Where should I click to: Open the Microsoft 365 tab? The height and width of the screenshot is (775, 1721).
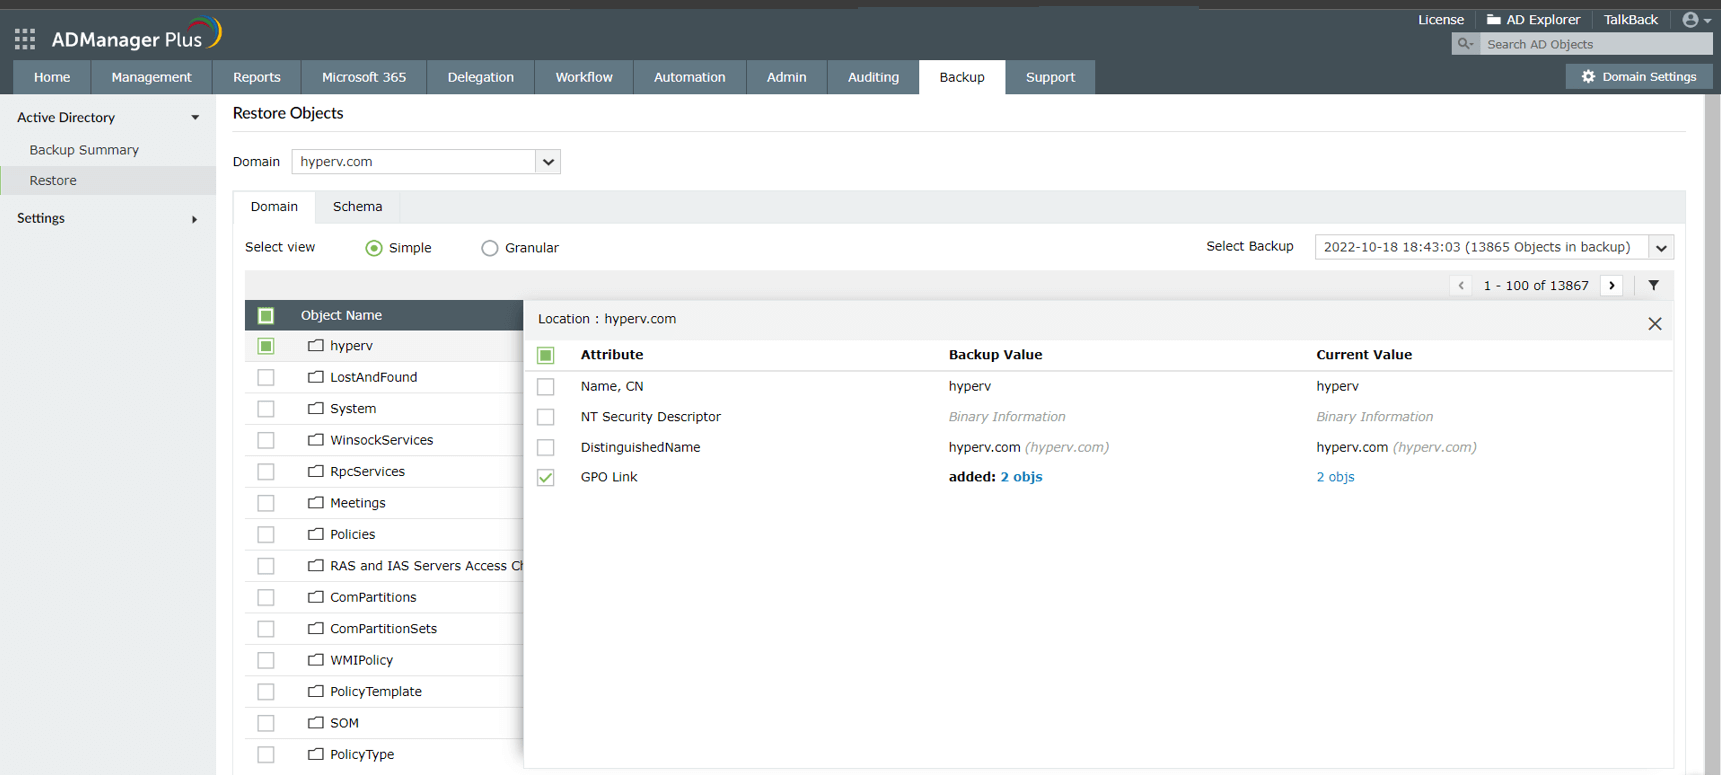(x=364, y=77)
